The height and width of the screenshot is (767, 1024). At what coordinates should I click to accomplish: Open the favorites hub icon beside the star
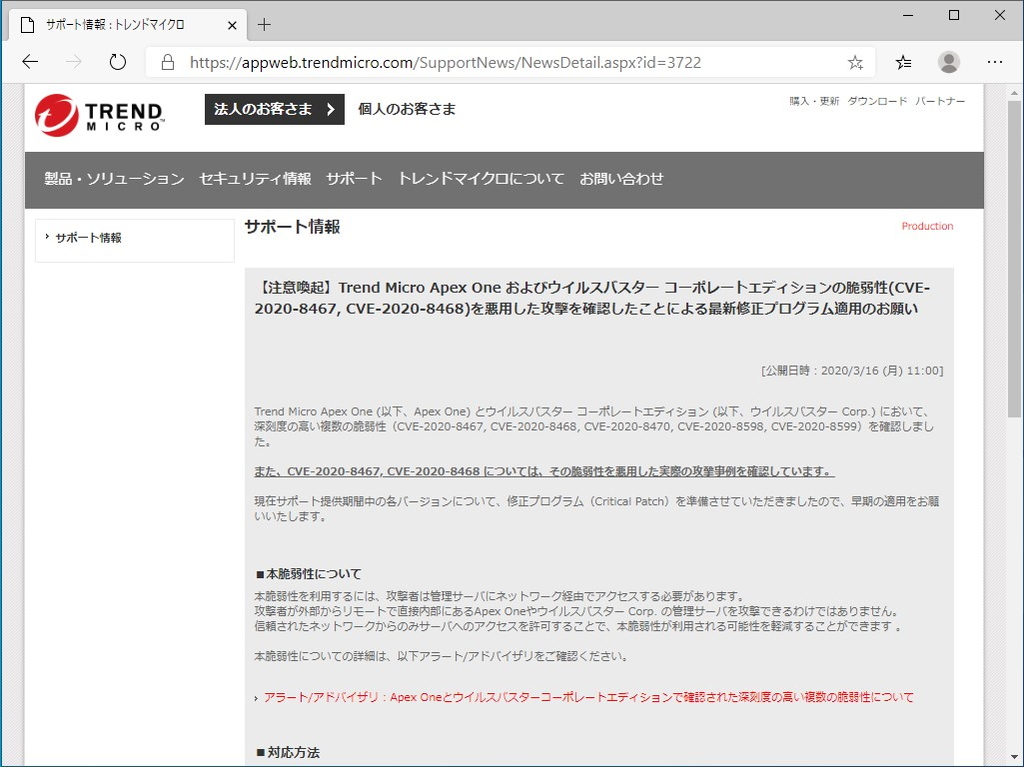click(902, 61)
